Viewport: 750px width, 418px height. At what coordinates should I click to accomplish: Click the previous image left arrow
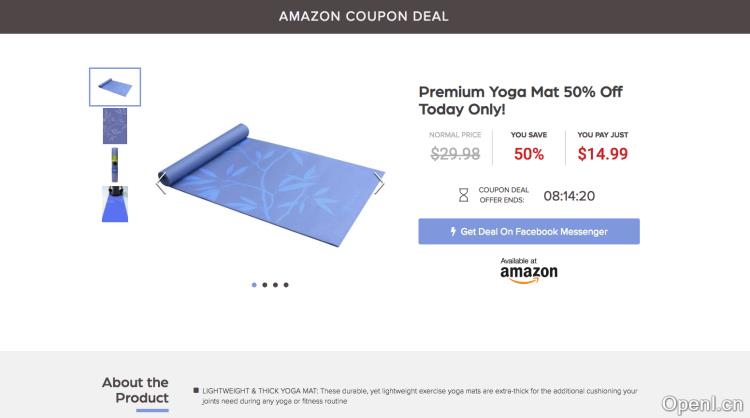pyautogui.click(x=160, y=183)
